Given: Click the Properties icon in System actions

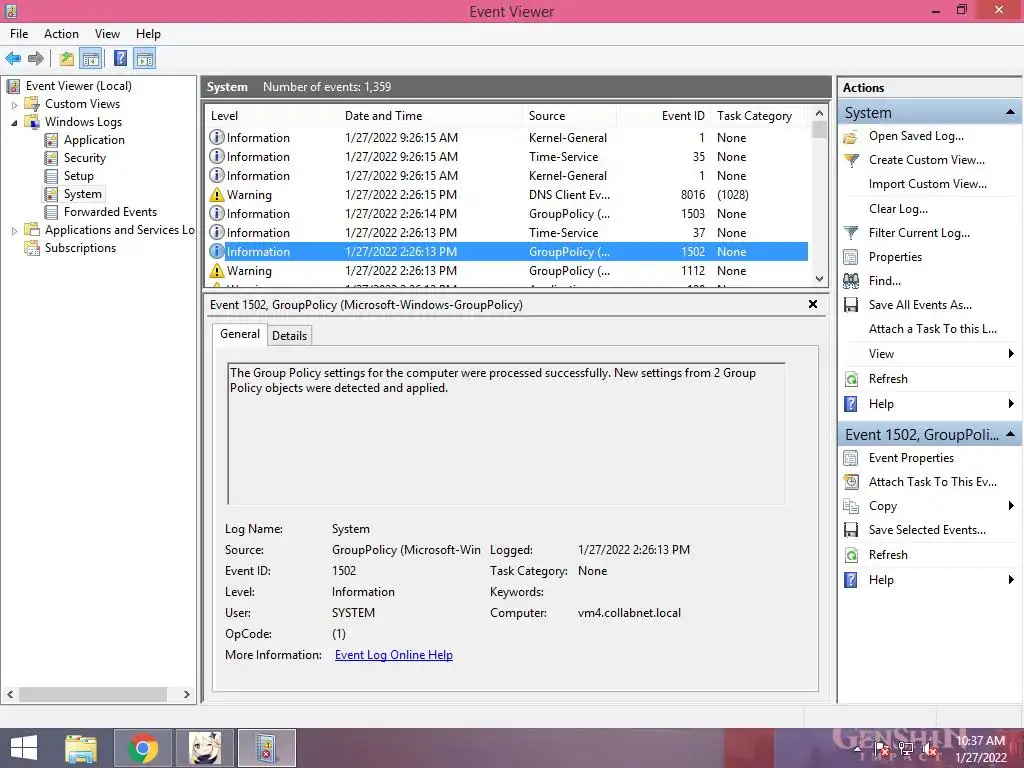Looking at the screenshot, I should point(850,257).
